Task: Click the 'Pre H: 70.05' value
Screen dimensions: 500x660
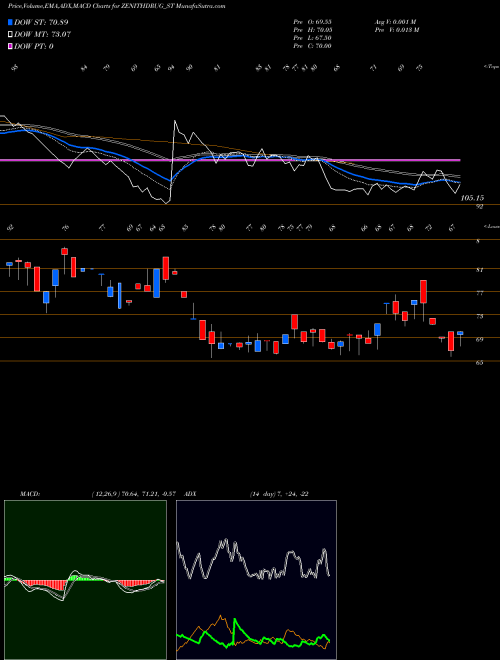Action: coord(312,30)
